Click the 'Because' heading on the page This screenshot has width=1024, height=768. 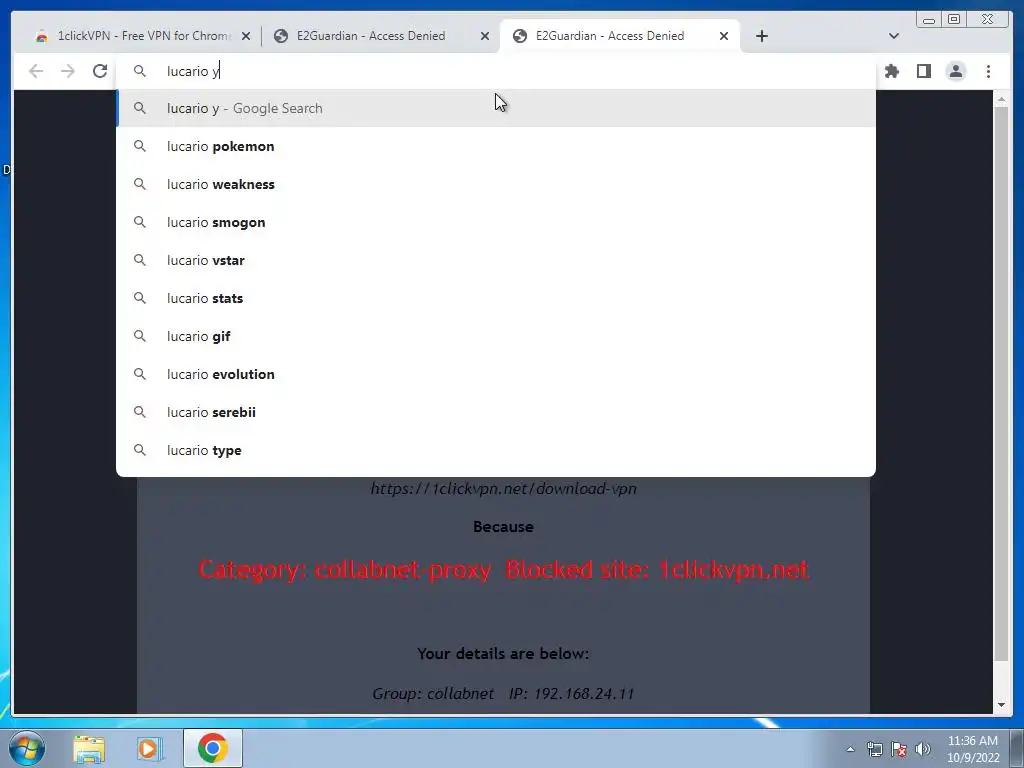coord(503,526)
